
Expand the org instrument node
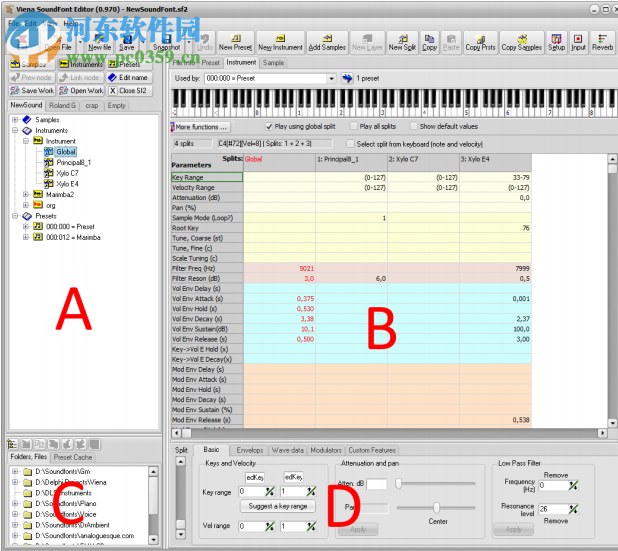pos(26,205)
